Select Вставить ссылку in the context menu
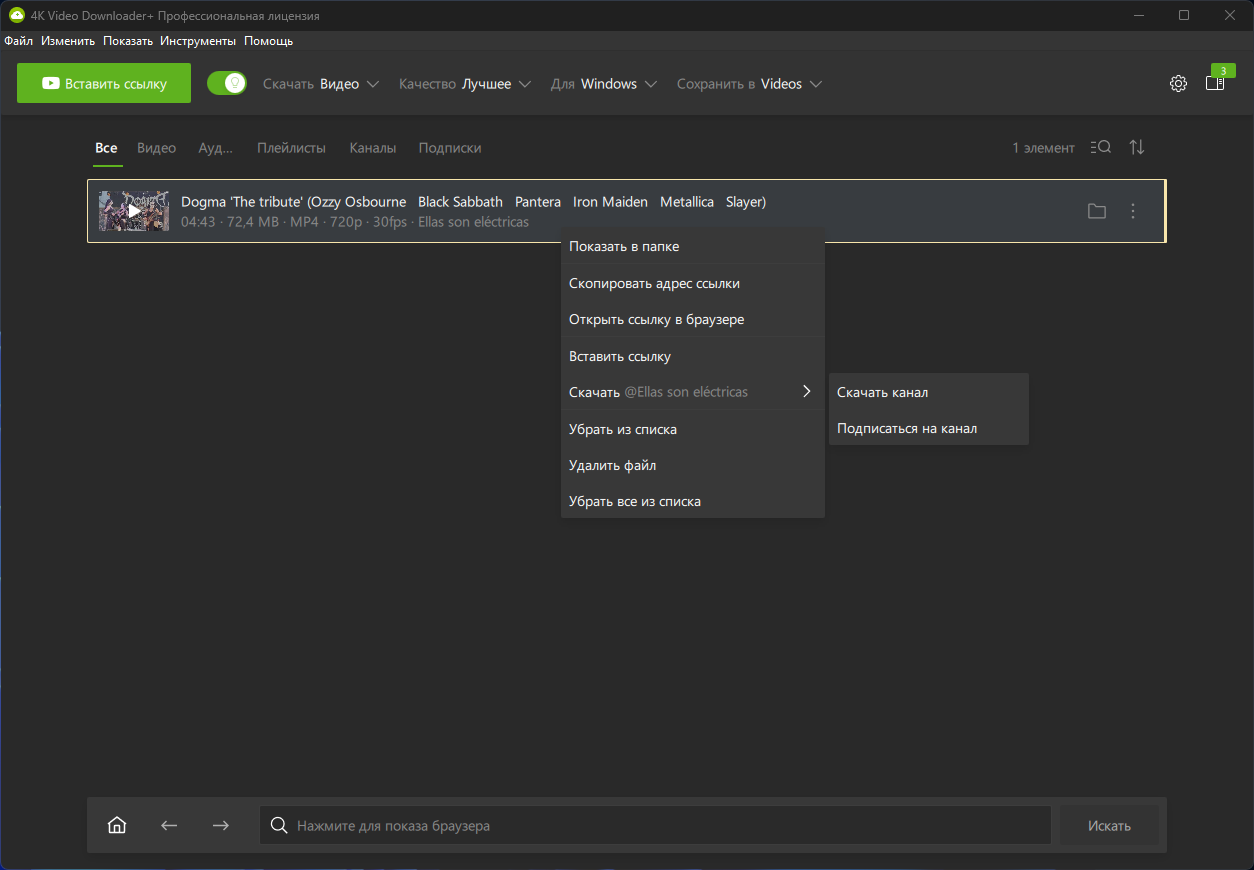The image size is (1254, 870). point(693,356)
